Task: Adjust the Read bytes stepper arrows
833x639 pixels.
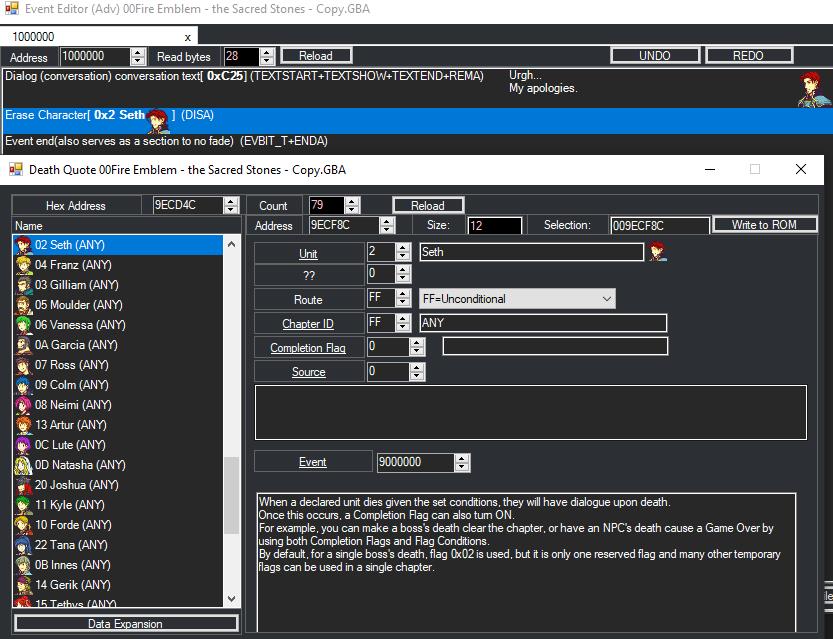Action: (x=267, y=56)
